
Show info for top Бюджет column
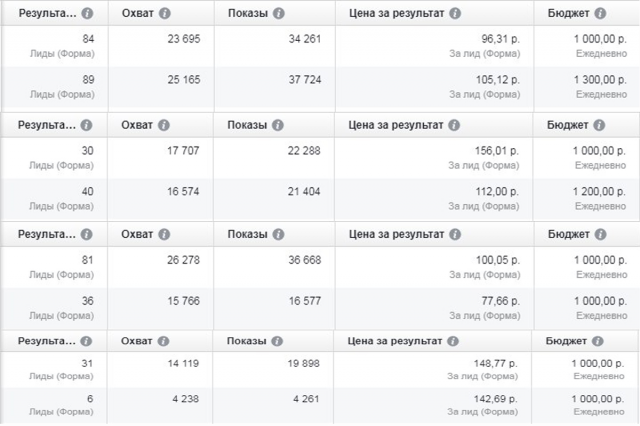pyautogui.click(x=600, y=13)
